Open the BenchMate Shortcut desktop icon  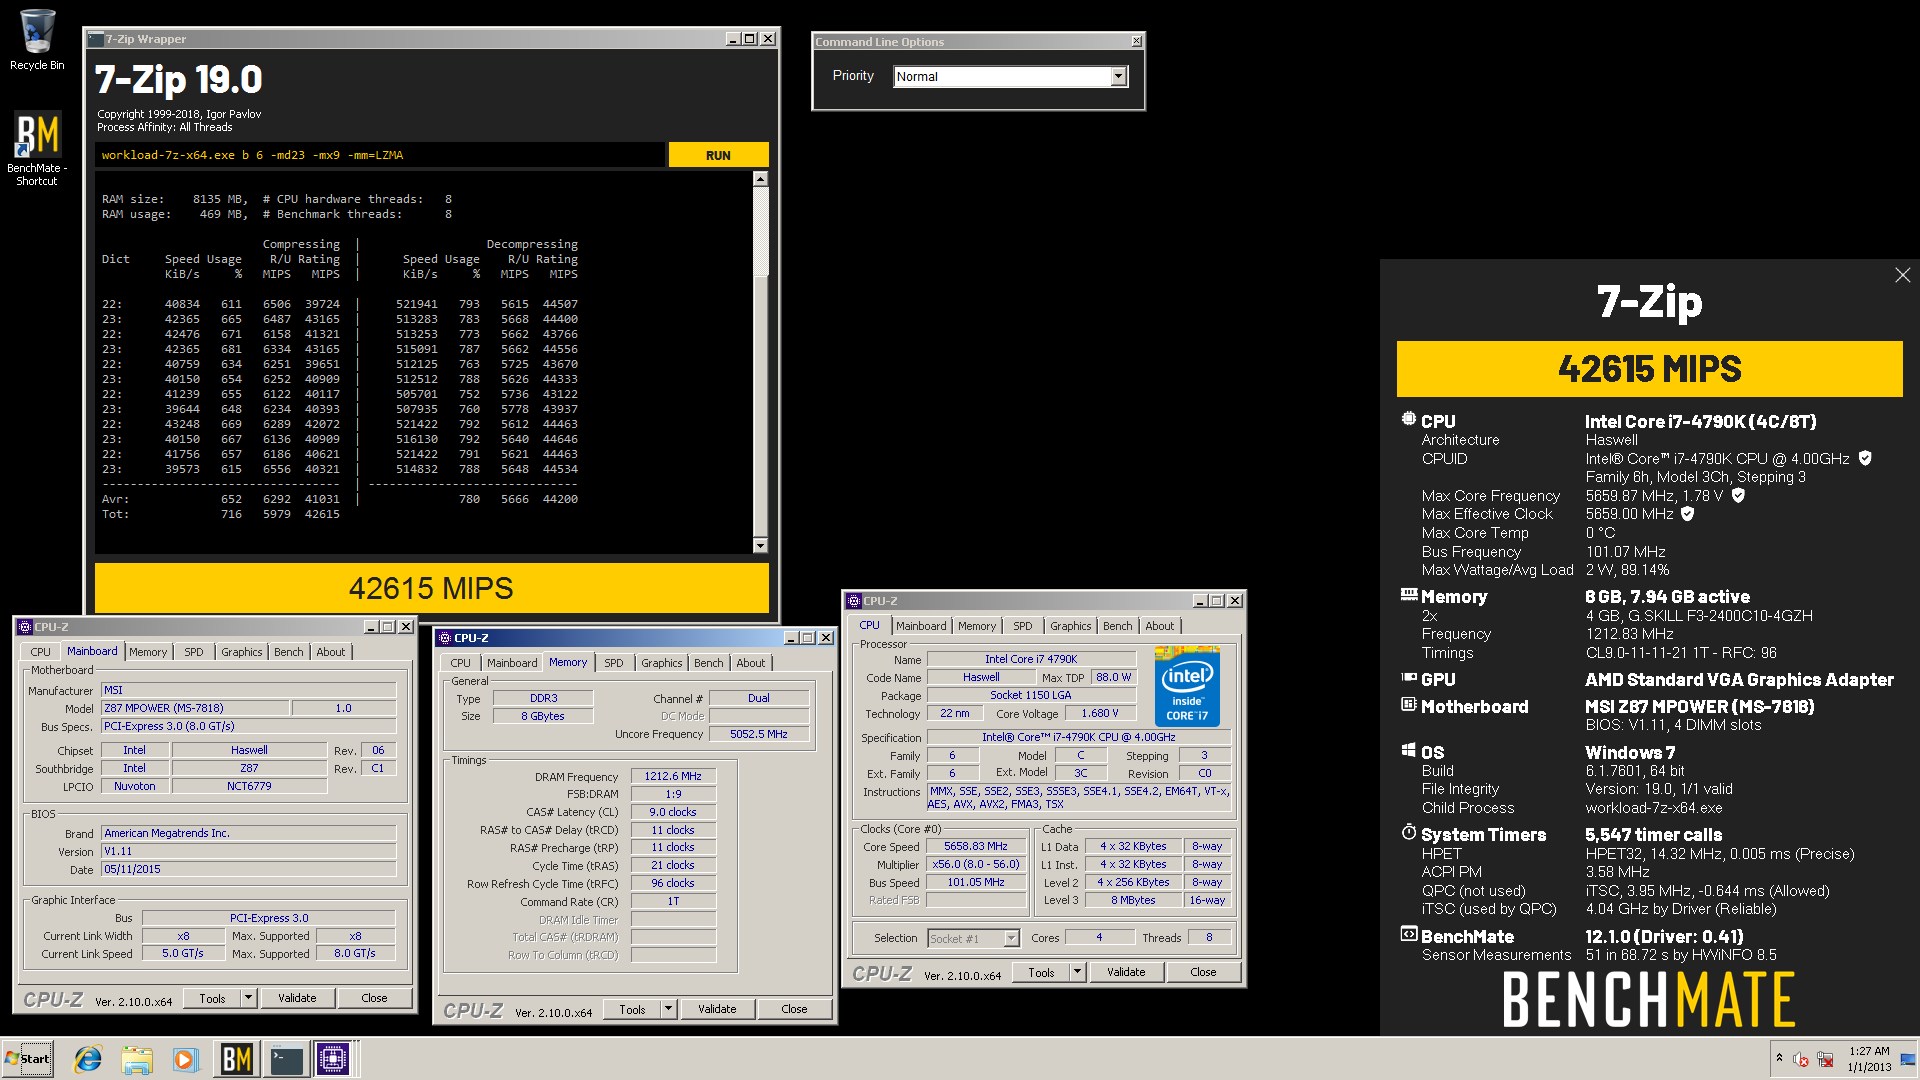[37, 148]
